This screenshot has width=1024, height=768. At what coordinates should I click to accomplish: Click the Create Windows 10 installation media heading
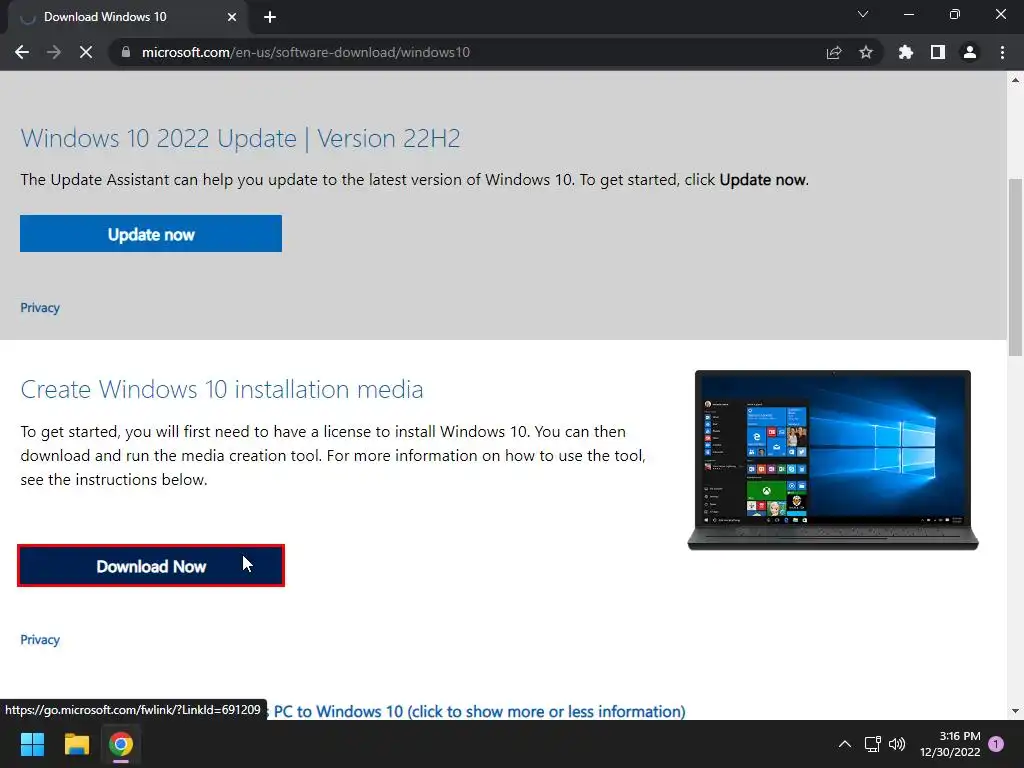(222, 389)
